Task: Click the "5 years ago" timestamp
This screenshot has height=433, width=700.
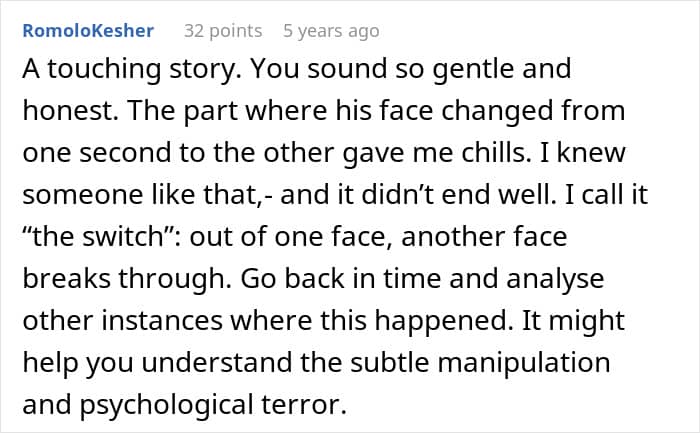Action: (x=331, y=31)
